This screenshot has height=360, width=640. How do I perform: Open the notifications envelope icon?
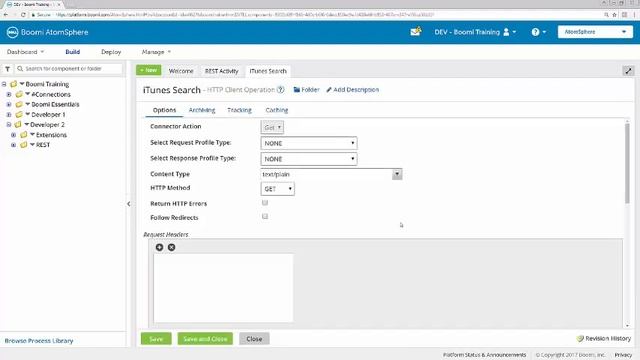[416, 31]
